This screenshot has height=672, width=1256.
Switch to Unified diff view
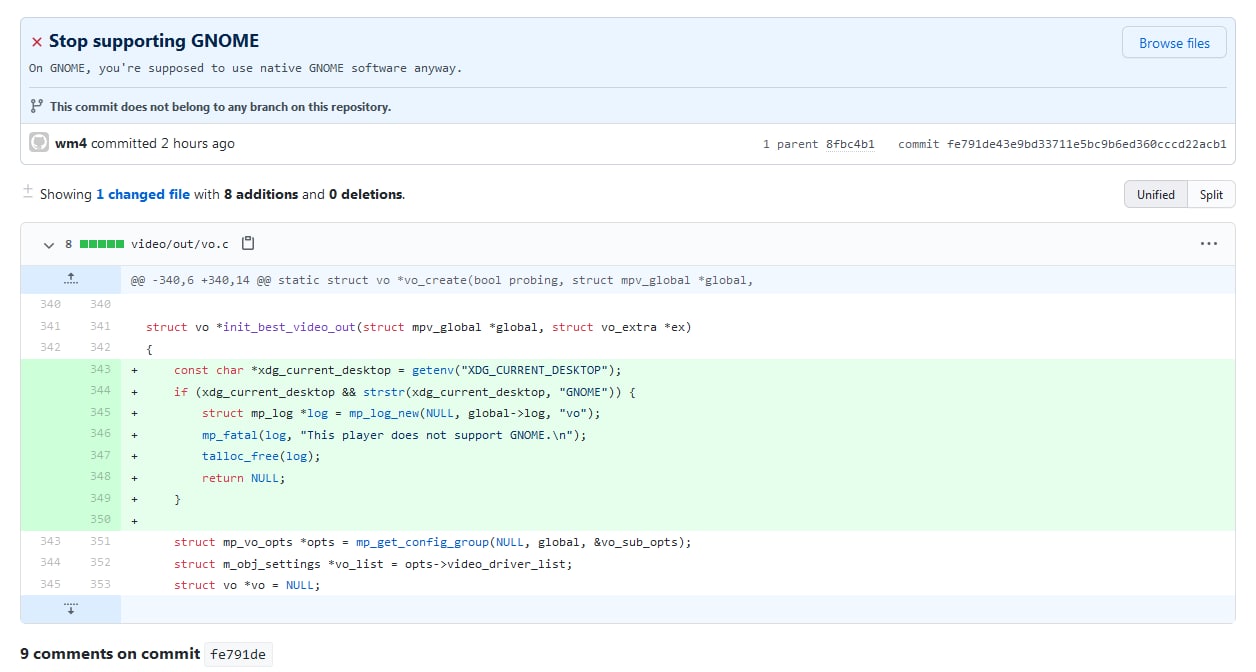coord(1156,194)
